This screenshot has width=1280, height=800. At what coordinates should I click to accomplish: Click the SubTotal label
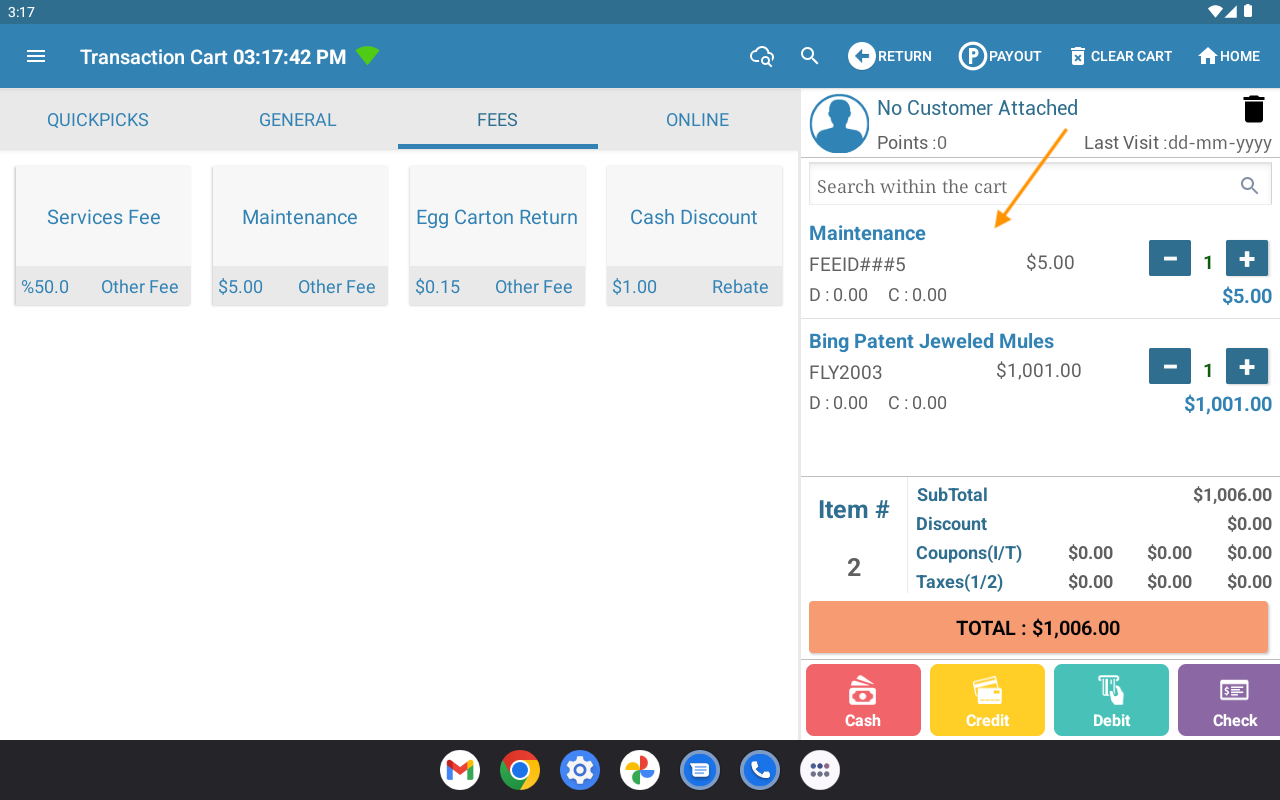(952, 495)
